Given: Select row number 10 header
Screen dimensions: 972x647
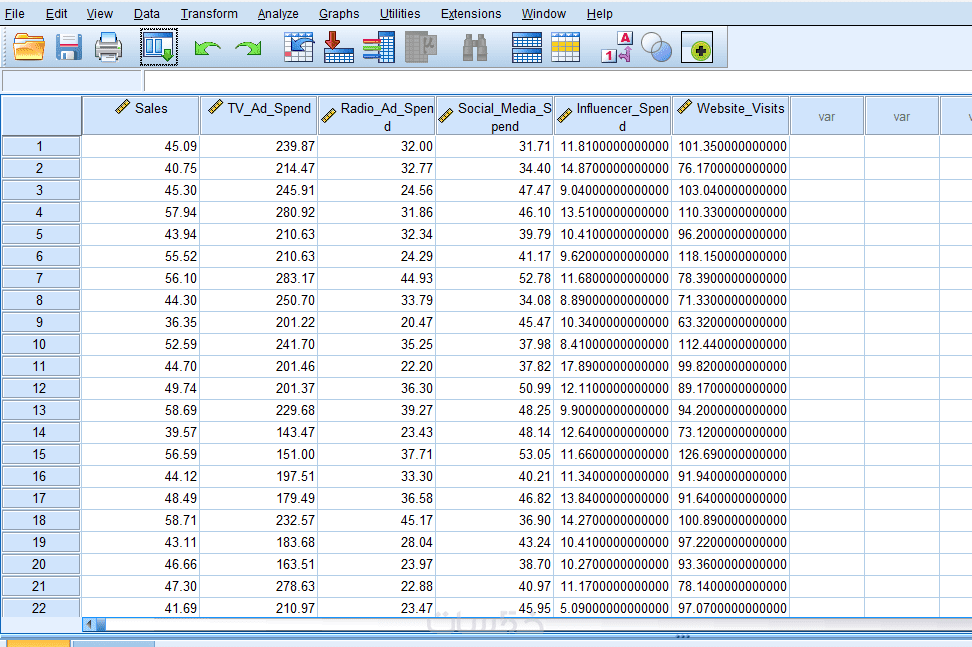Looking at the screenshot, I should pyautogui.click(x=40, y=344).
